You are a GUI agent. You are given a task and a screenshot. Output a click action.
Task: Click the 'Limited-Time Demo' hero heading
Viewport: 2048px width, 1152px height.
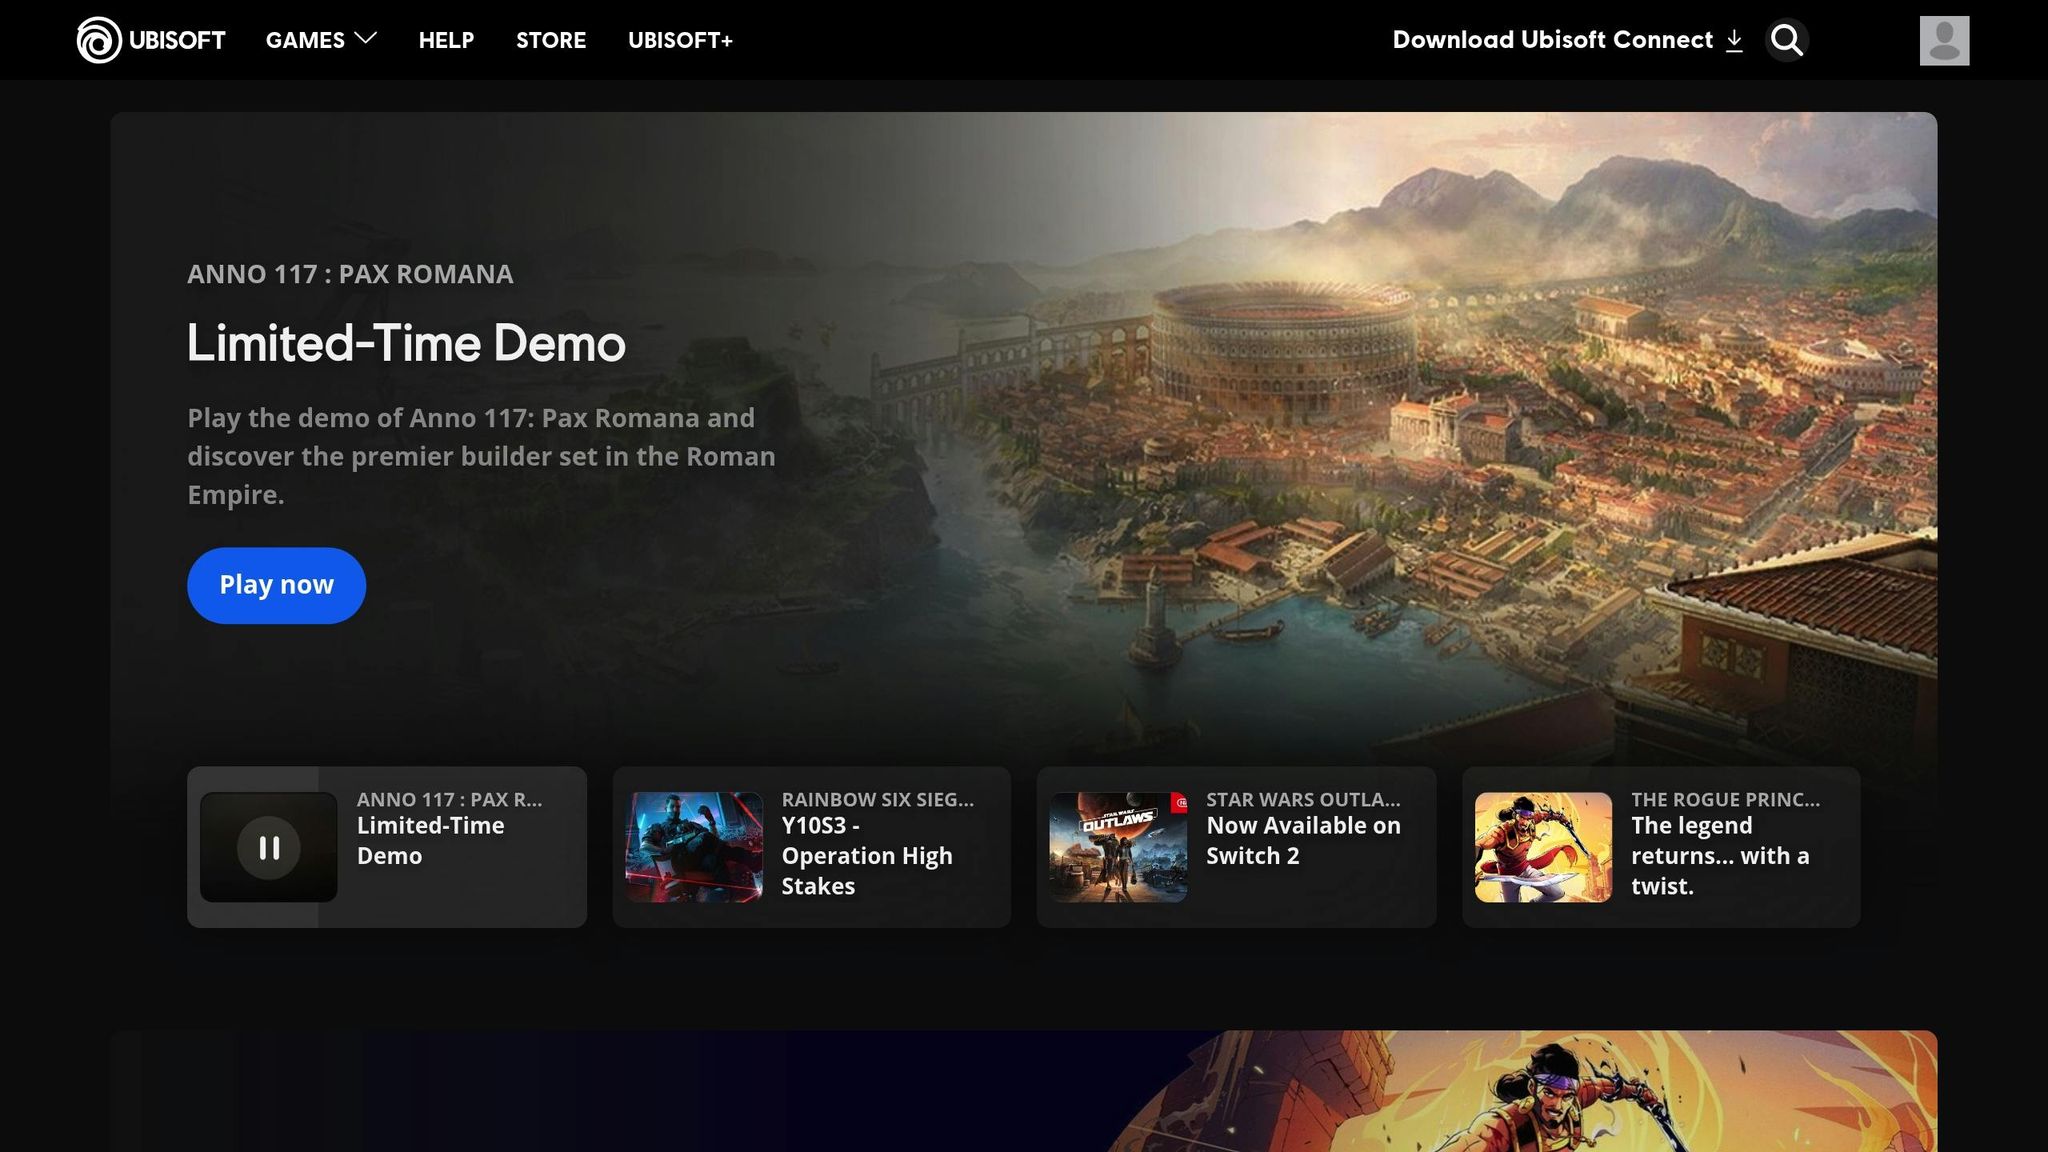(406, 343)
